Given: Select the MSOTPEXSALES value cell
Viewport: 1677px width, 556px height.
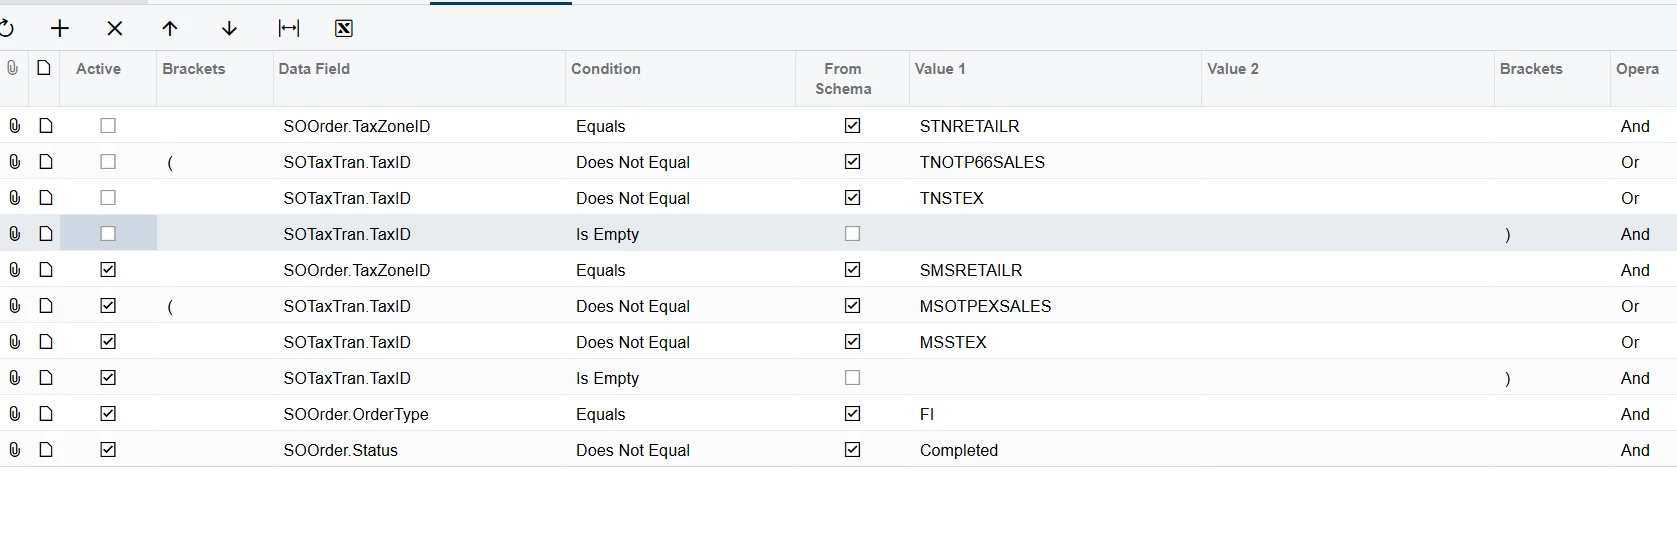Looking at the screenshot, I should (1055, 306).
